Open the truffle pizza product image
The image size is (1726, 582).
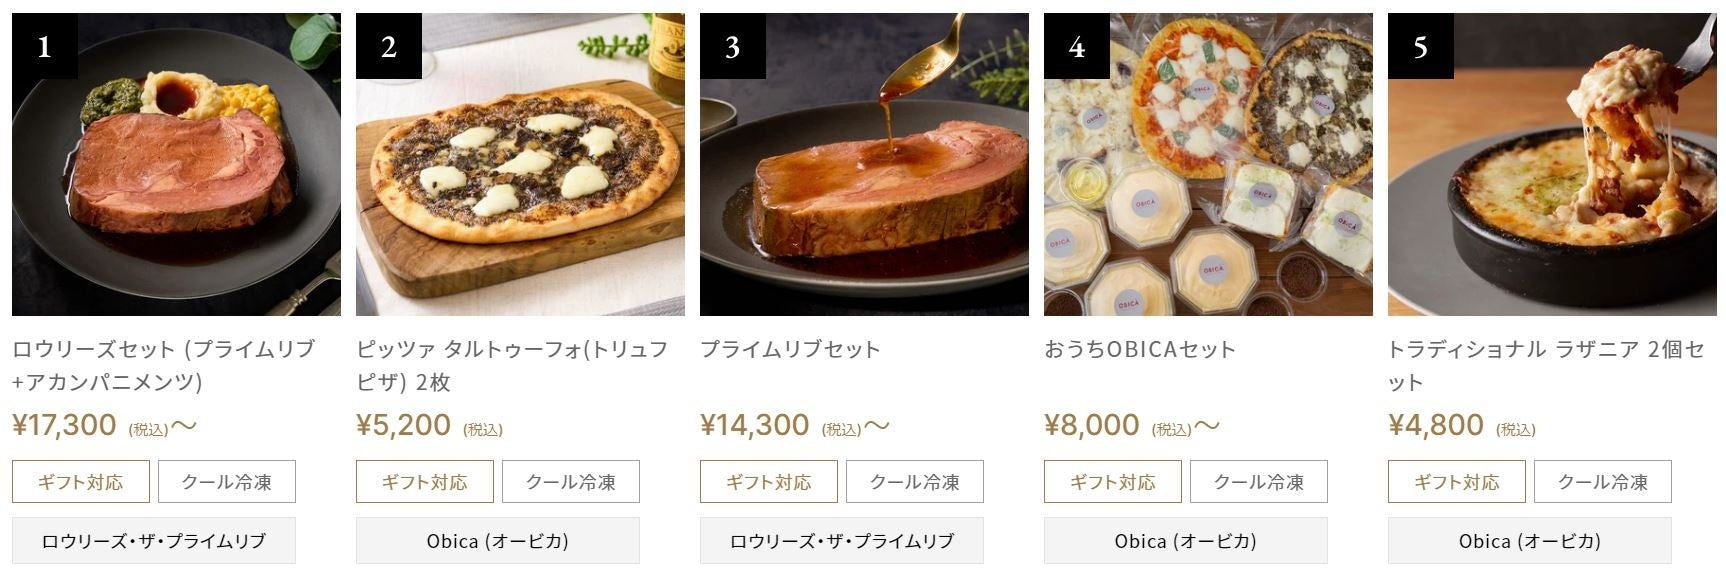[x=520, y=165]
